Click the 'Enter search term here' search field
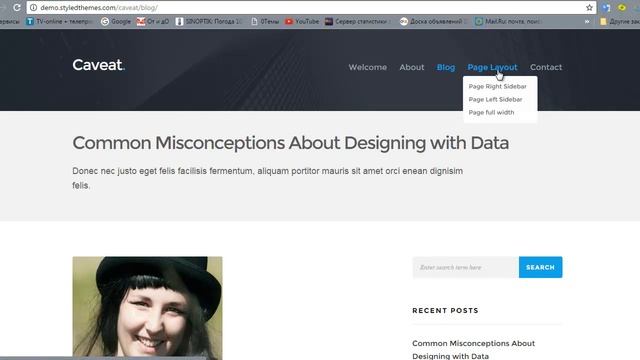 (466, 267)
